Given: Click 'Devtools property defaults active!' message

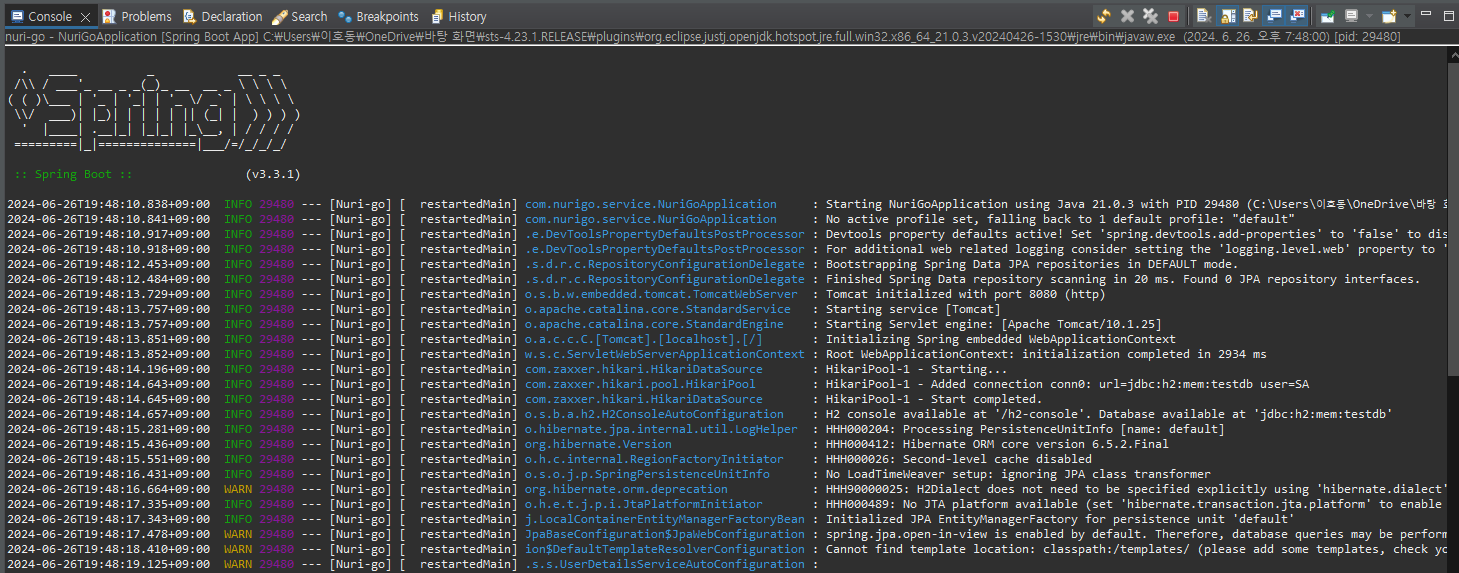Looking at the screenshot, I should (x=1136, y=234).
